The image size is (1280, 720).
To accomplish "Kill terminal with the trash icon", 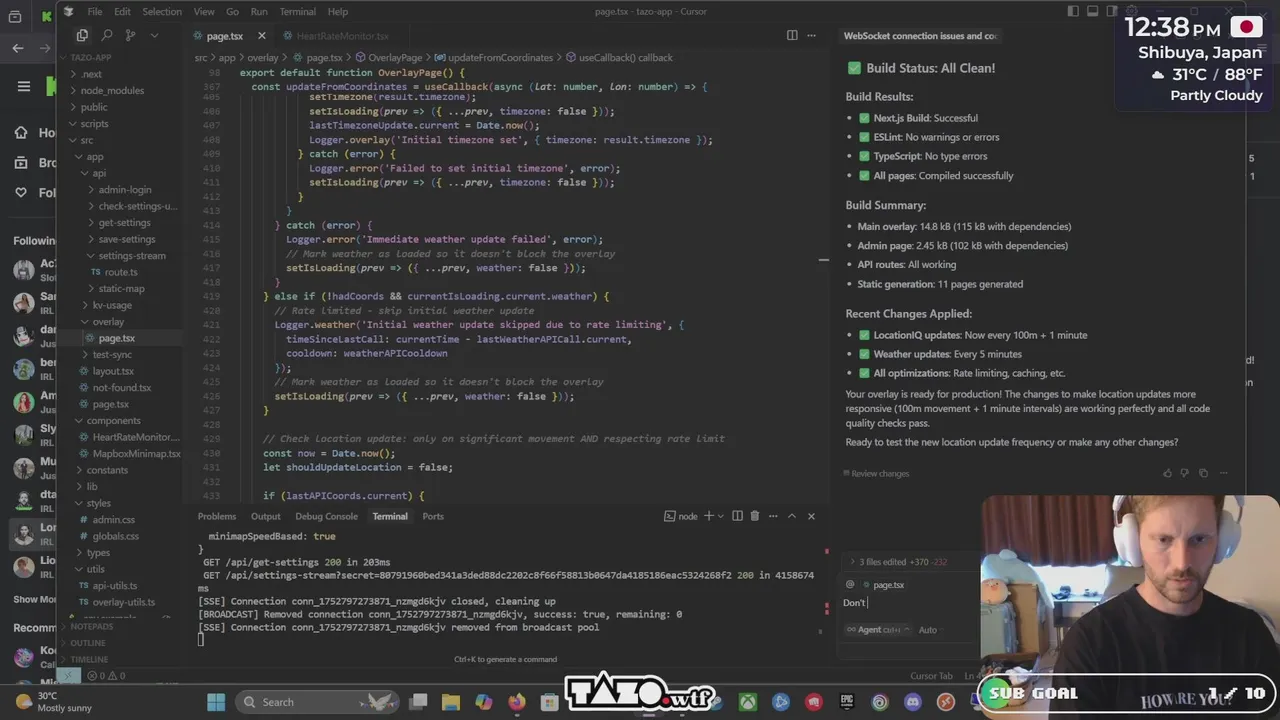I will (755, 516).
